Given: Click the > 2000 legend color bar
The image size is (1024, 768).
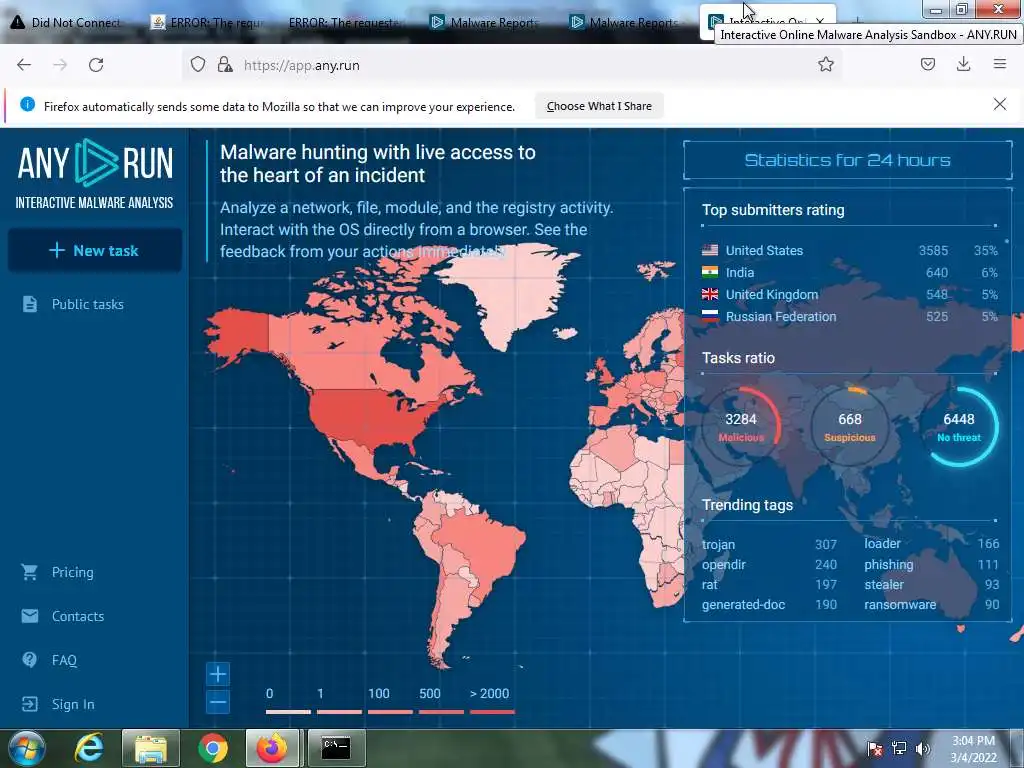Looking at the screenshot, I should click(x=492, y=711).
